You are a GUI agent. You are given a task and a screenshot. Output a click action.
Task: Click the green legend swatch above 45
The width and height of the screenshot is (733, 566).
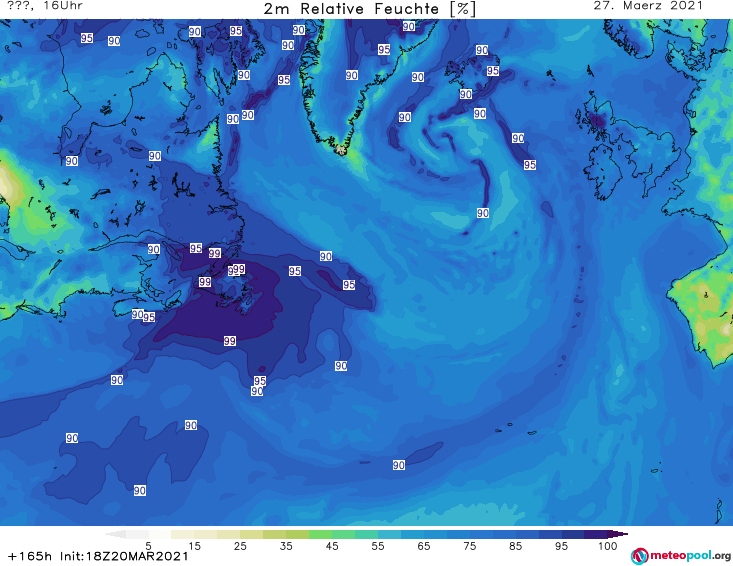coord(320,534)
